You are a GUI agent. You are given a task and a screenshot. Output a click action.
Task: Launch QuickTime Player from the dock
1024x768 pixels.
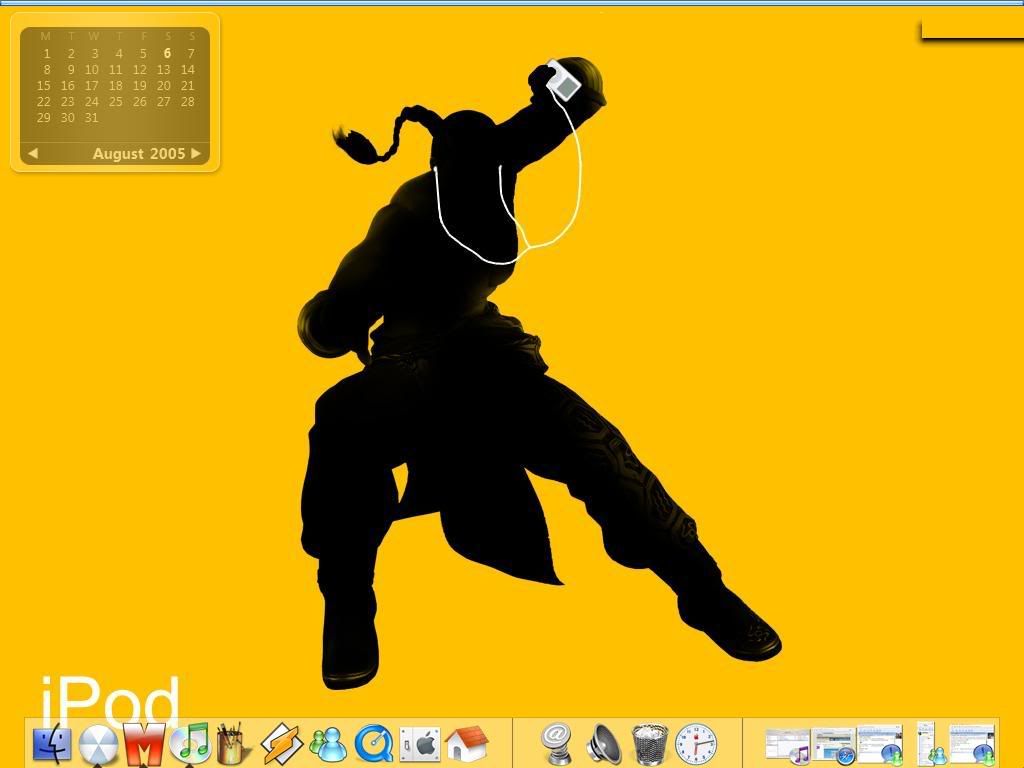(x=374, y=744)
